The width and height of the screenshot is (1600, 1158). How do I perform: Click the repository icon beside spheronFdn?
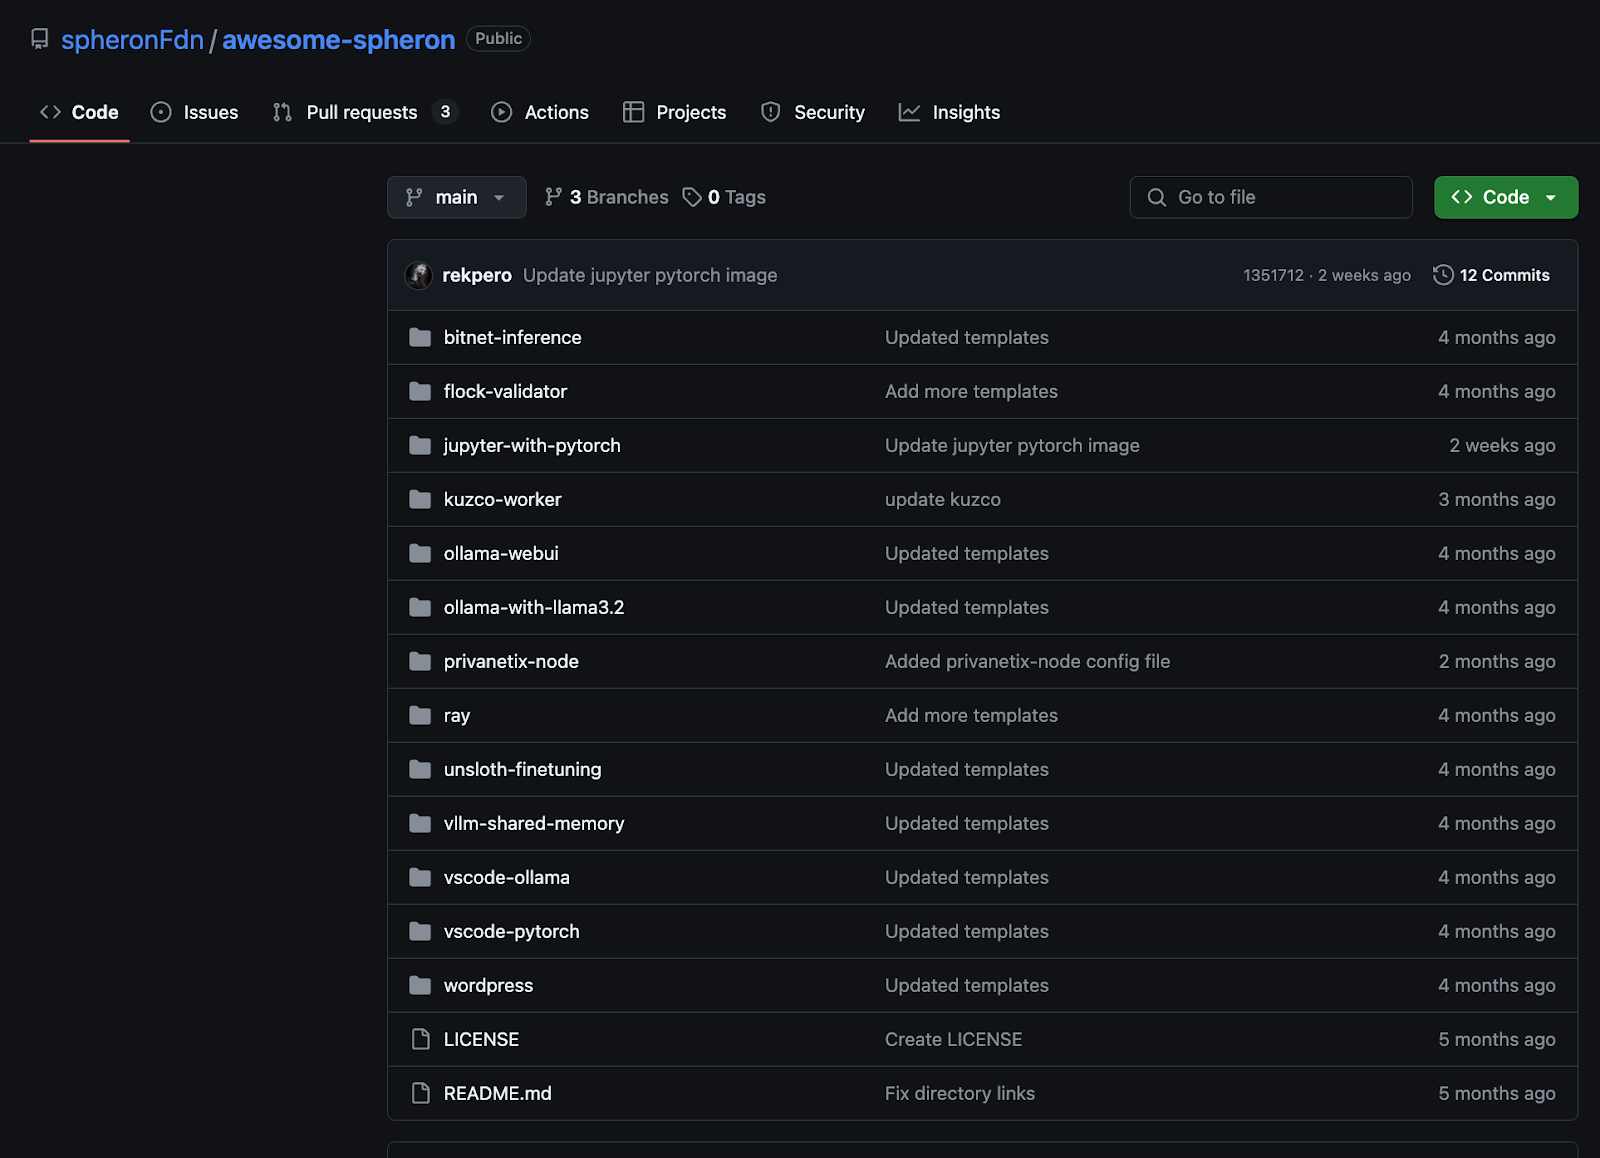(x=40, y=39)
